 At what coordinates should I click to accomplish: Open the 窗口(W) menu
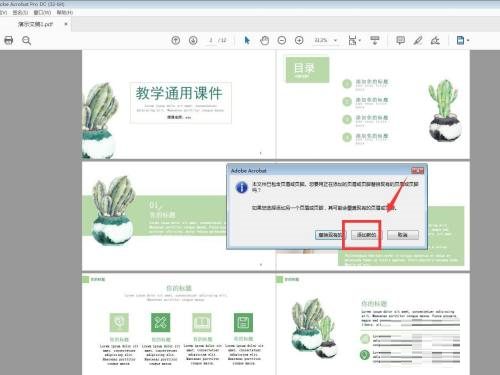42,12
